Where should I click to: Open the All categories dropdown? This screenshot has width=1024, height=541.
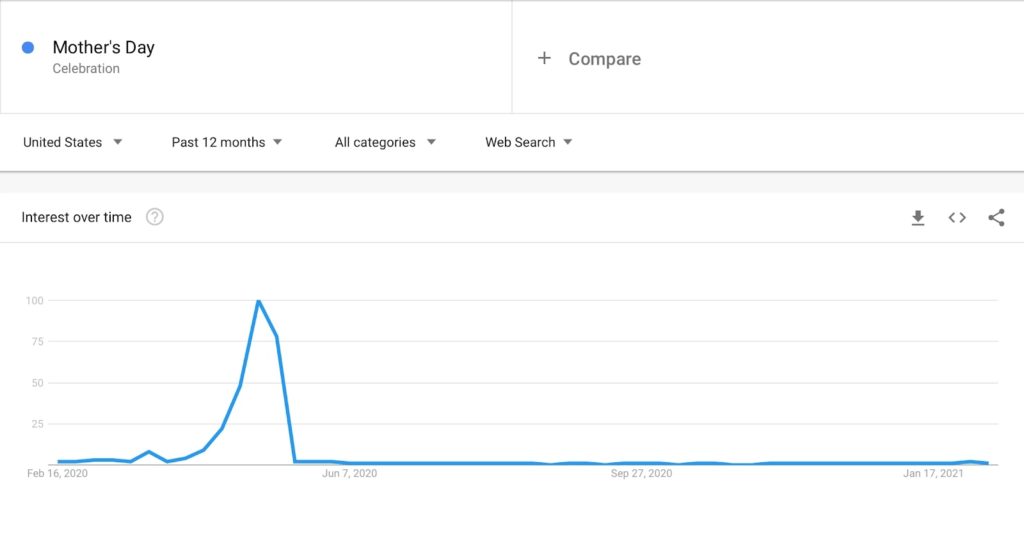385,142
